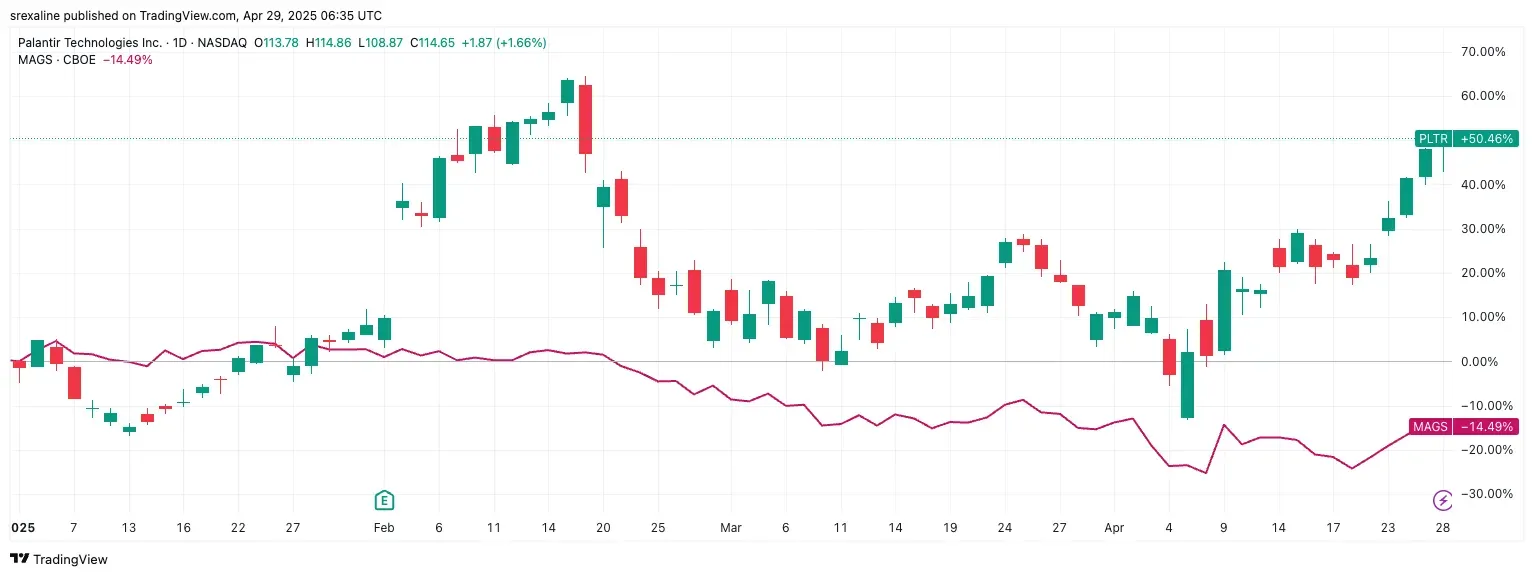1534x576 pixels.
Task: Click the open value O113.78
Action: [277, 43]
